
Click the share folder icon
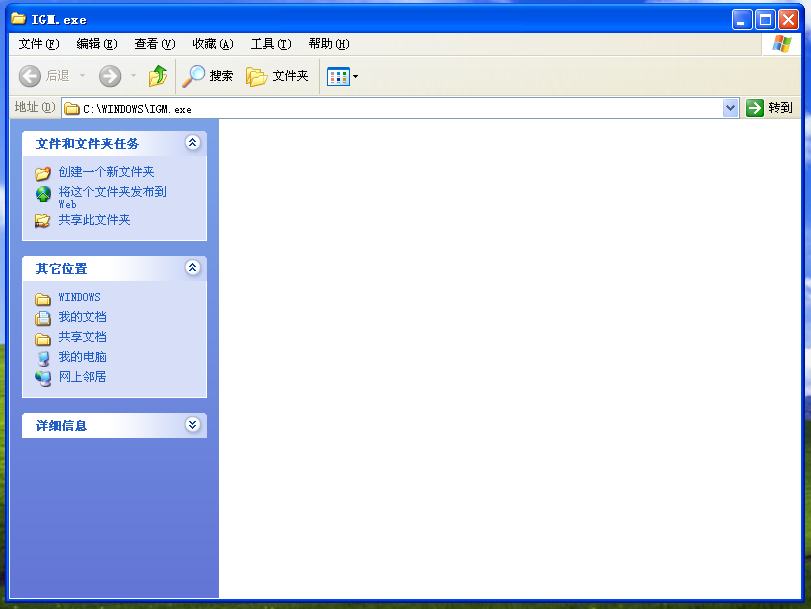[x=43, y=221]
